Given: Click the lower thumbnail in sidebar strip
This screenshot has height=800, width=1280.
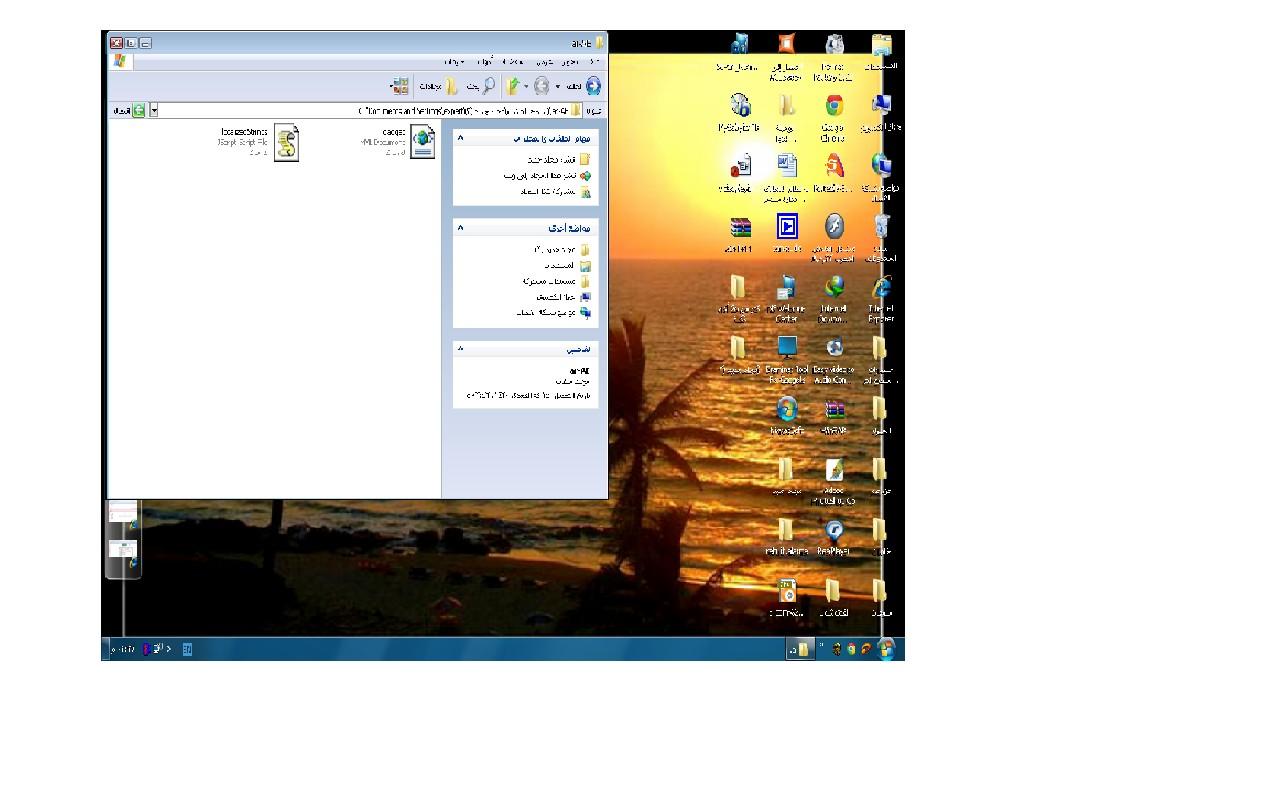Looking at the screenshot, I should coord(123,549).
